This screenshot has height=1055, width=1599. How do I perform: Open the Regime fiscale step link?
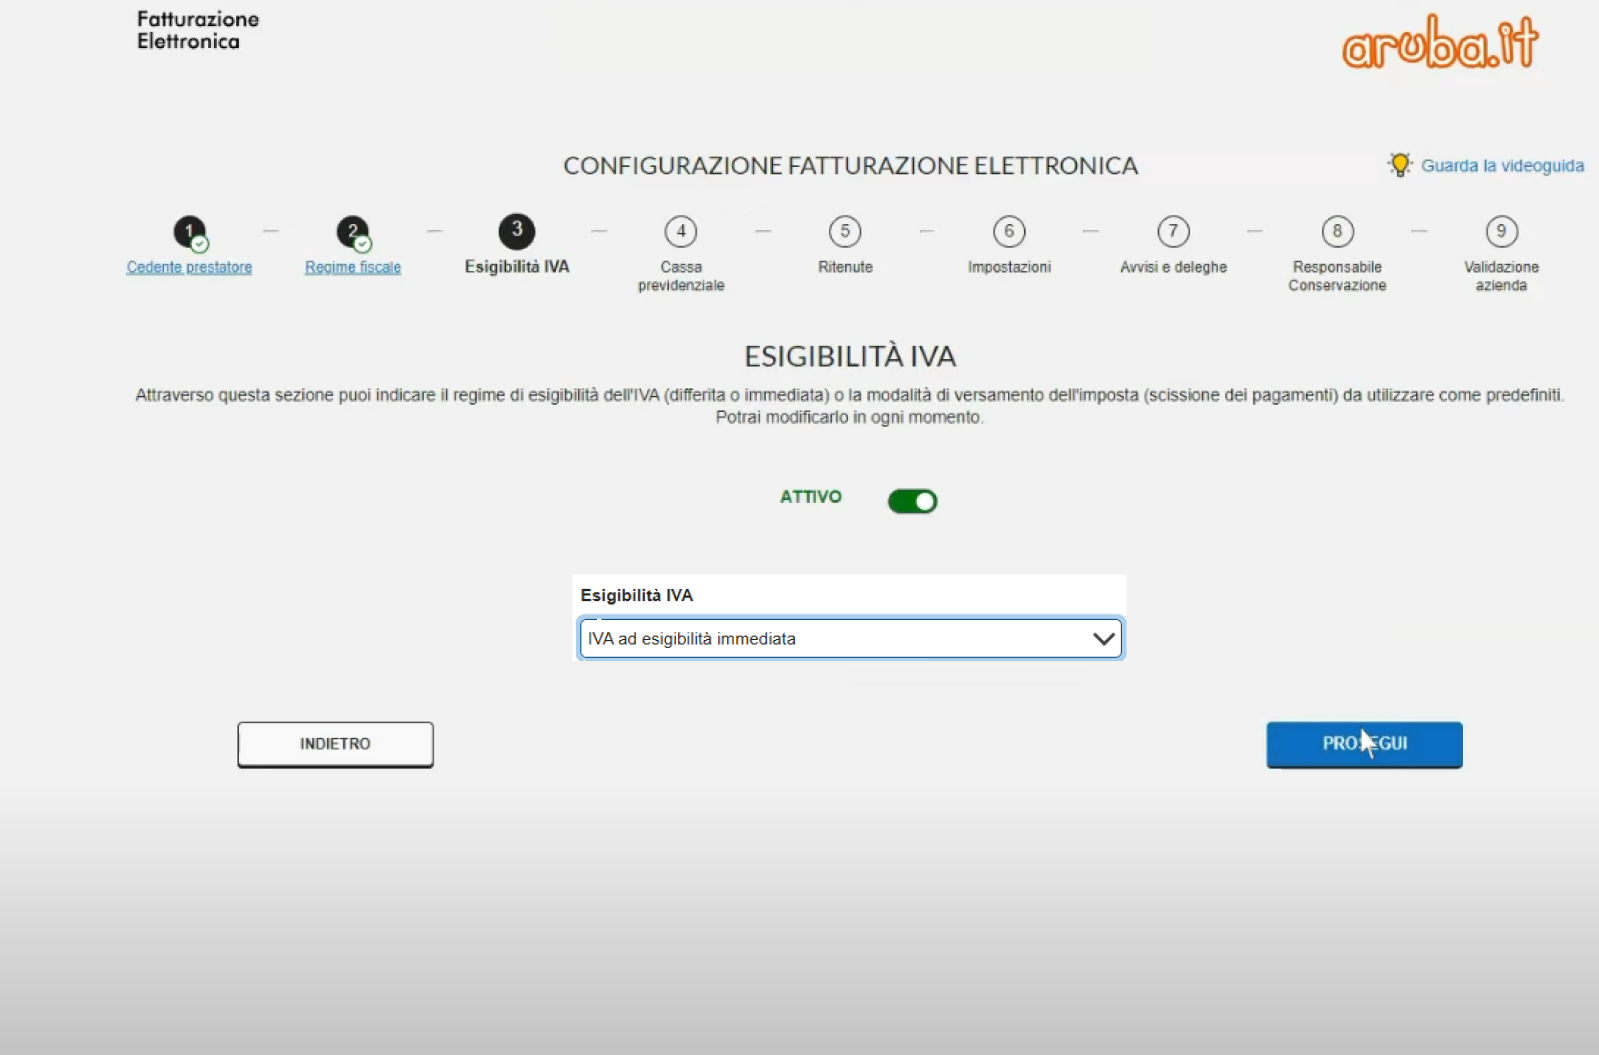point(353,267)
